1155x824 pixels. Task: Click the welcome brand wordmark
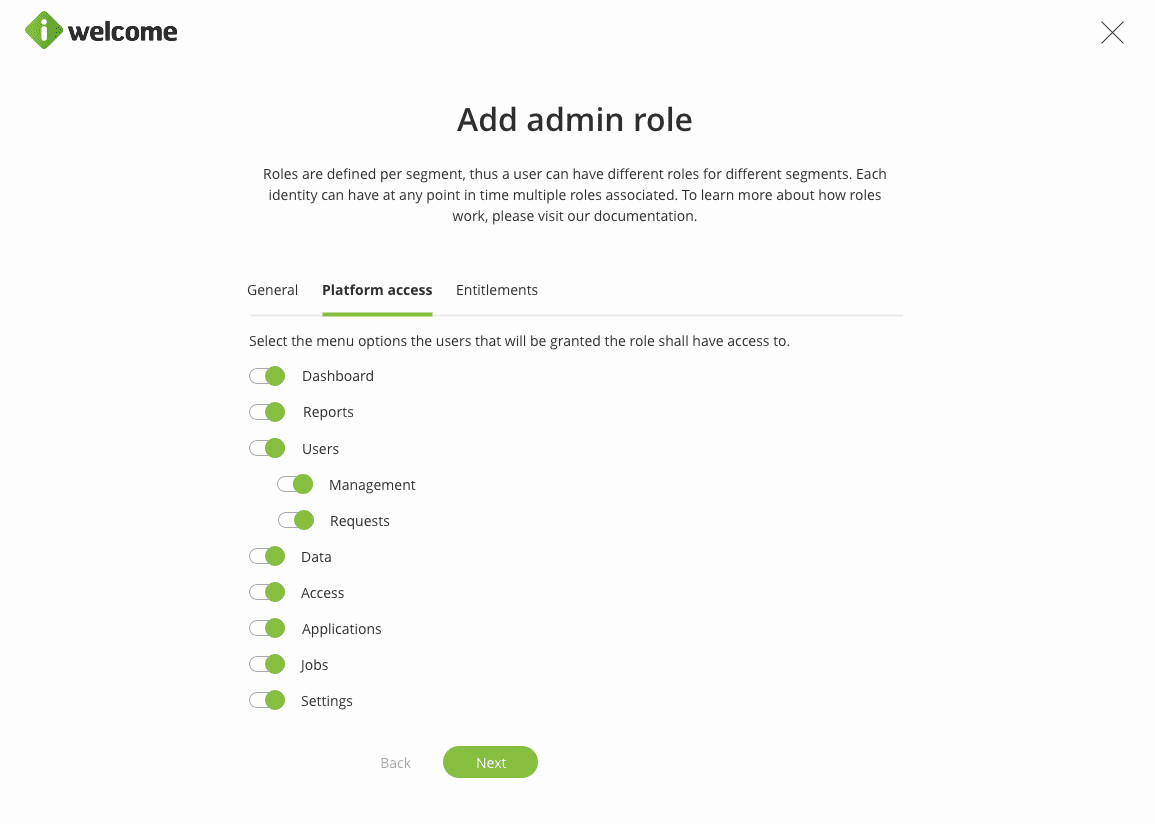[123, 32]
